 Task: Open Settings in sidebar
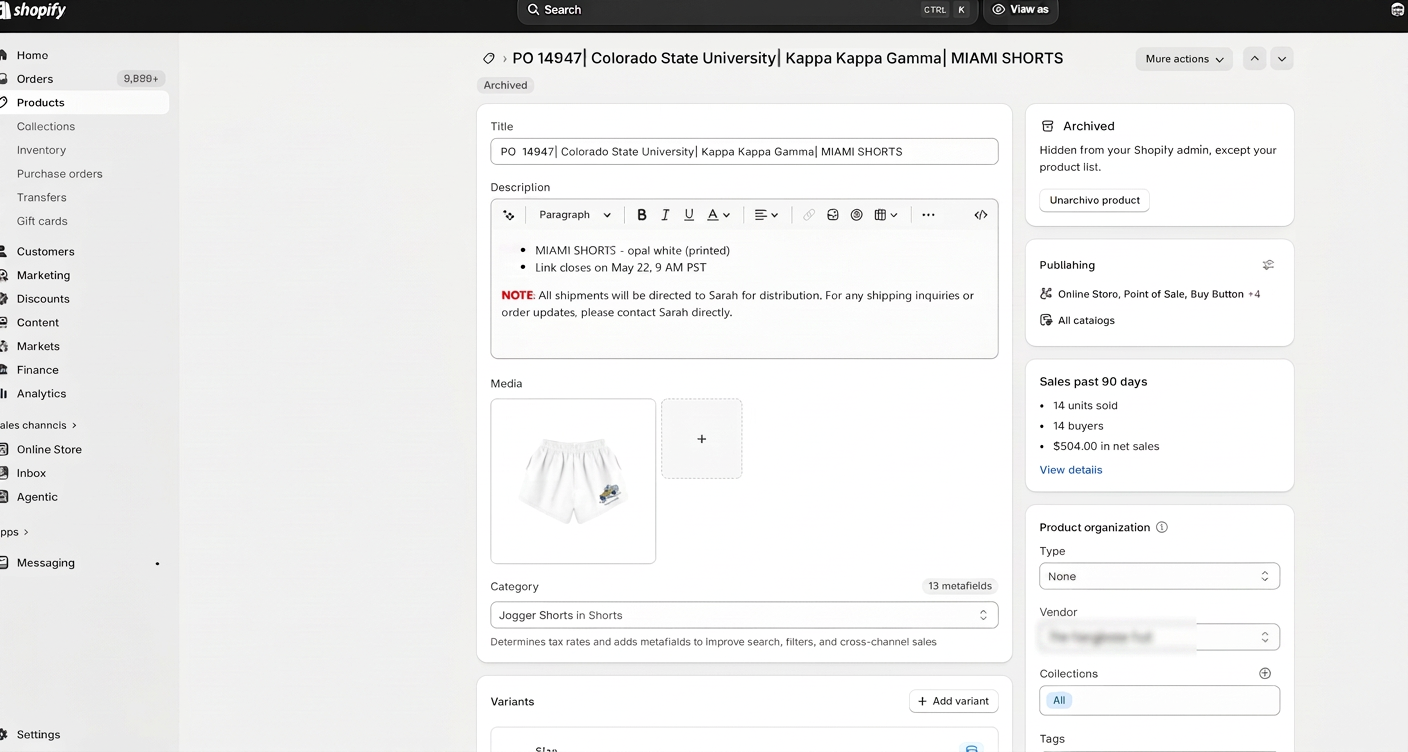38,735
